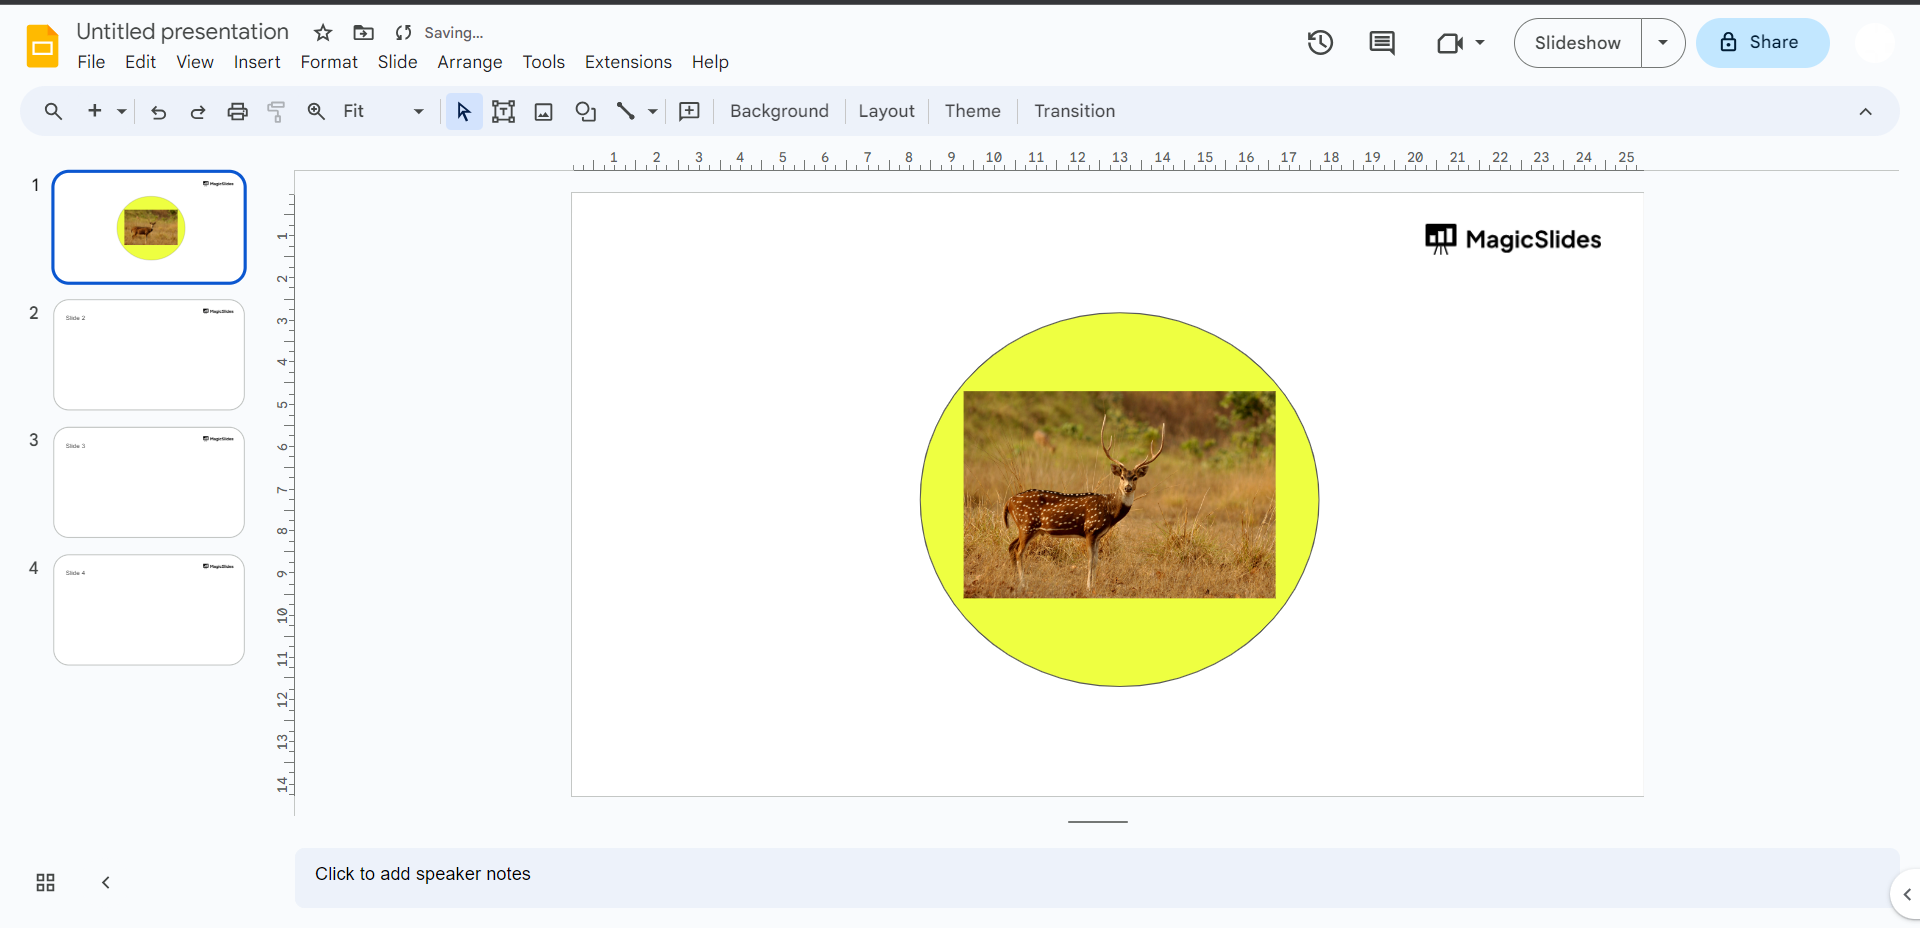The width and height of the screenshot is (1920, 929).
Task: Switch to grid view of slides
Action: [x=45, y=883]
